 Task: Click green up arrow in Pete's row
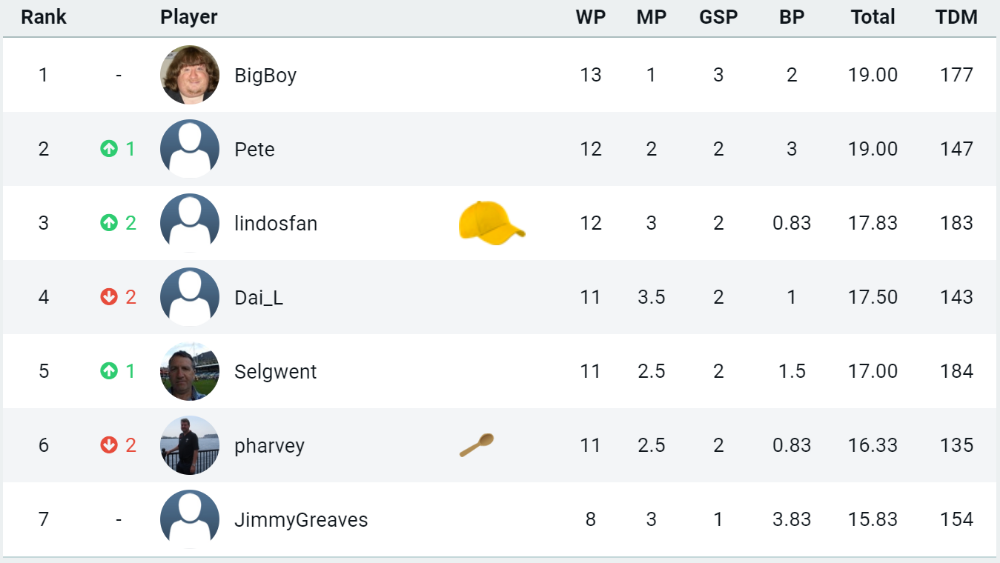109,149
